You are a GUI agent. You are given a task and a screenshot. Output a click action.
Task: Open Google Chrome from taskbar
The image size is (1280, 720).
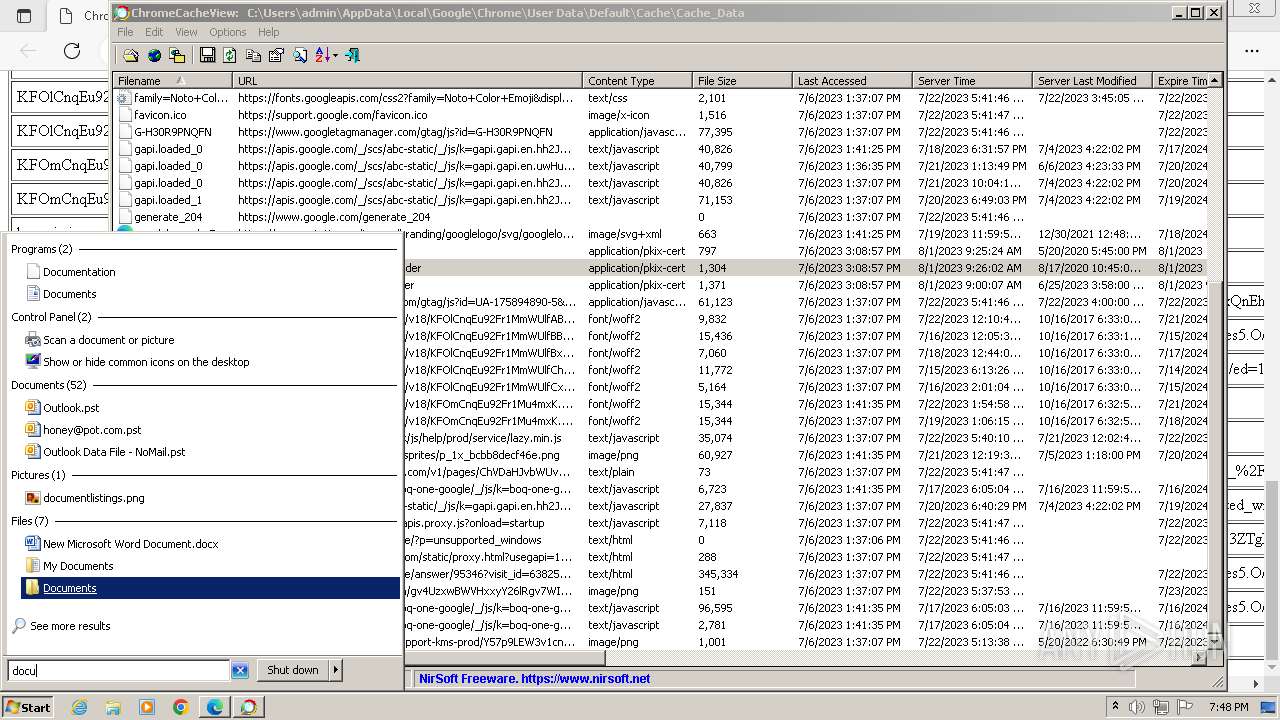[181, 707]
